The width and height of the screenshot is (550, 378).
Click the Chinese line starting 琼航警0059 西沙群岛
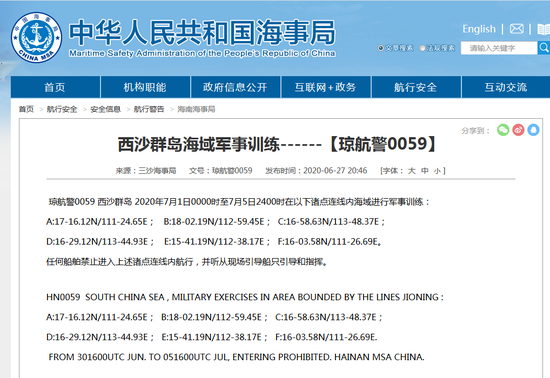(x=239, y=202)
